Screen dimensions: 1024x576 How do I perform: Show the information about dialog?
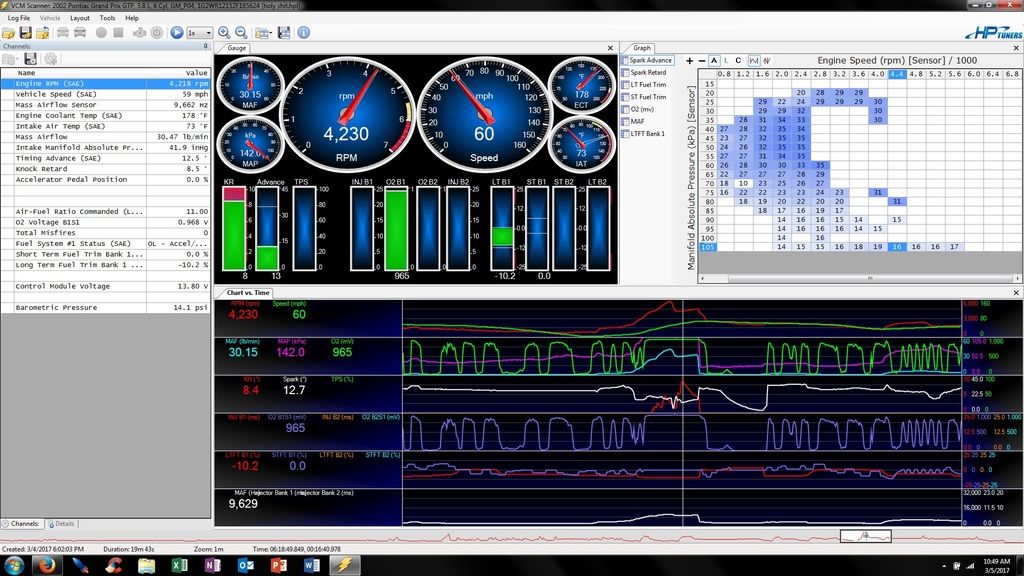click(304, 33)
